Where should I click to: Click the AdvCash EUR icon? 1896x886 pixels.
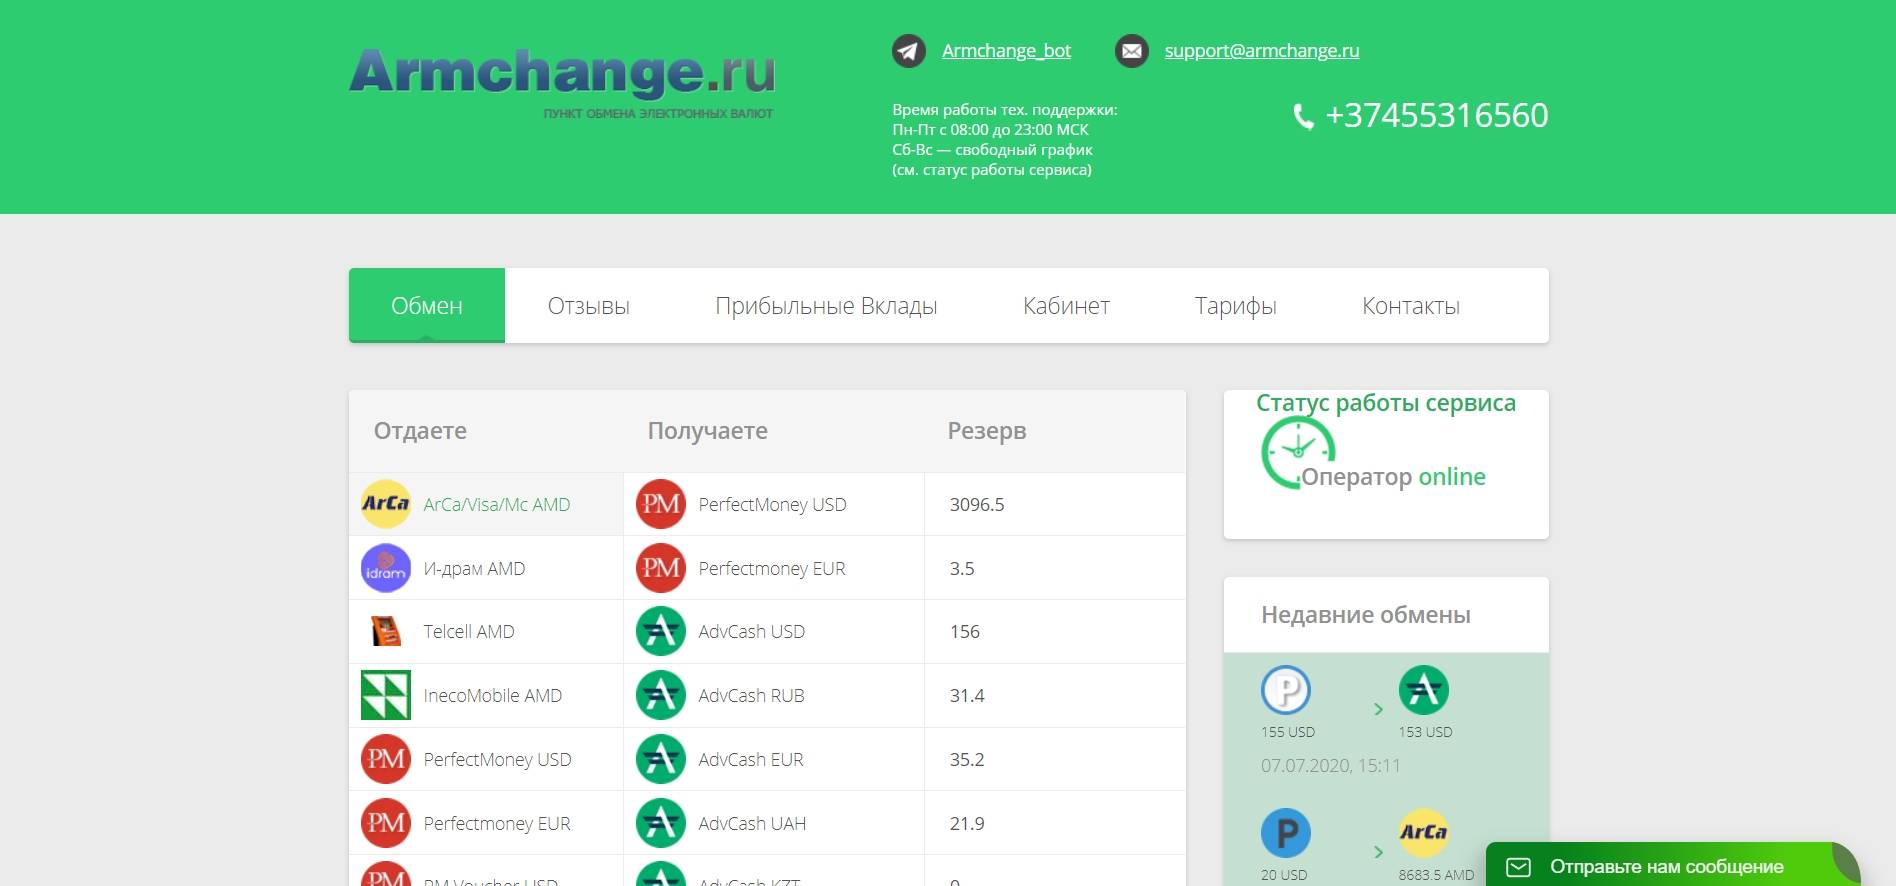pyautogui.click(x=661, y=759)
